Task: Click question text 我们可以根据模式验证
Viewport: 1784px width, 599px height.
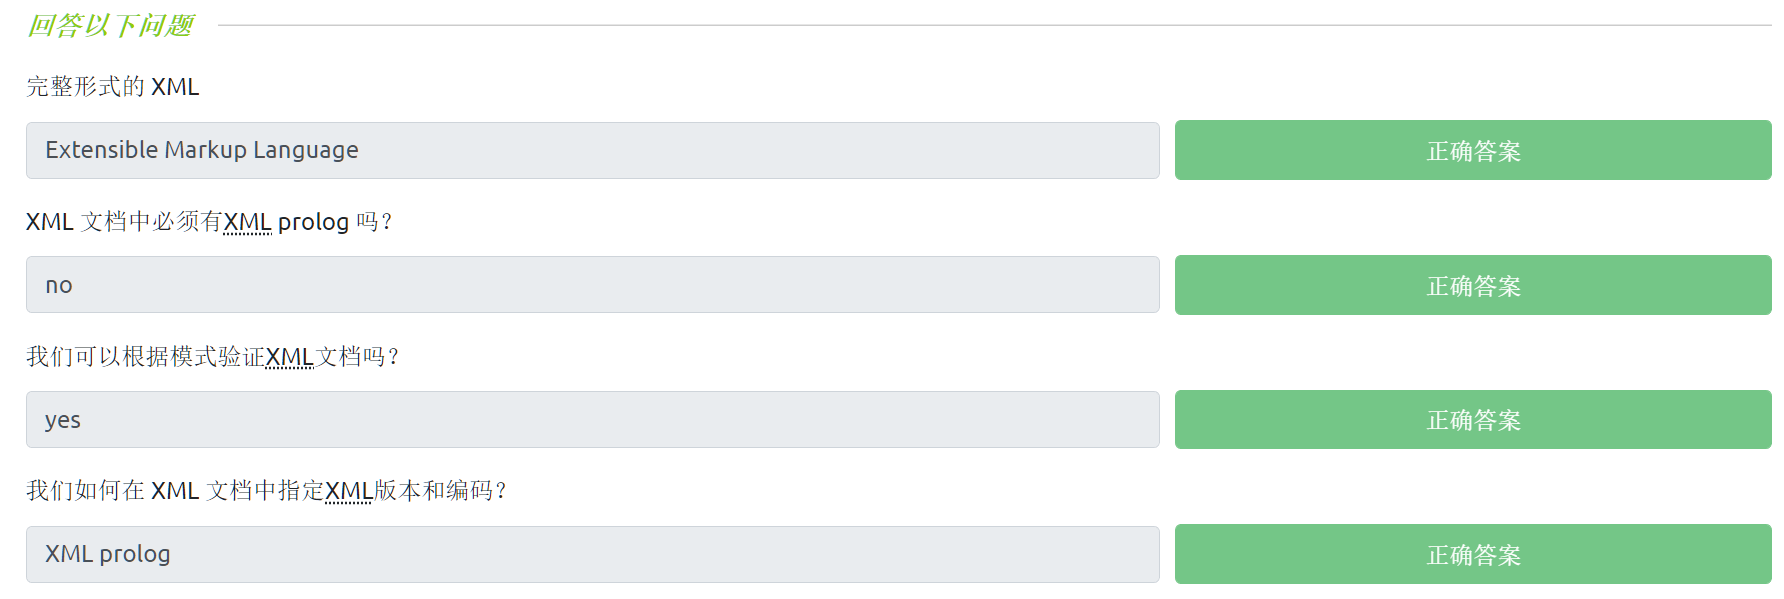Action: (145, 357)
